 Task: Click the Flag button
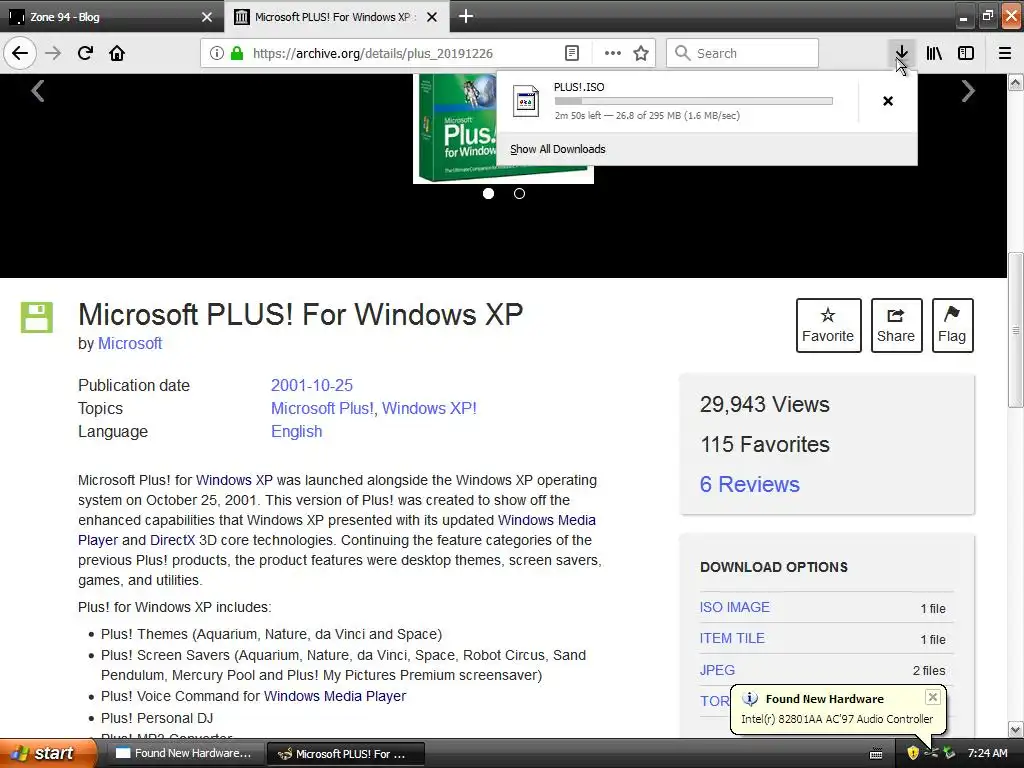[x=952, y=325]
